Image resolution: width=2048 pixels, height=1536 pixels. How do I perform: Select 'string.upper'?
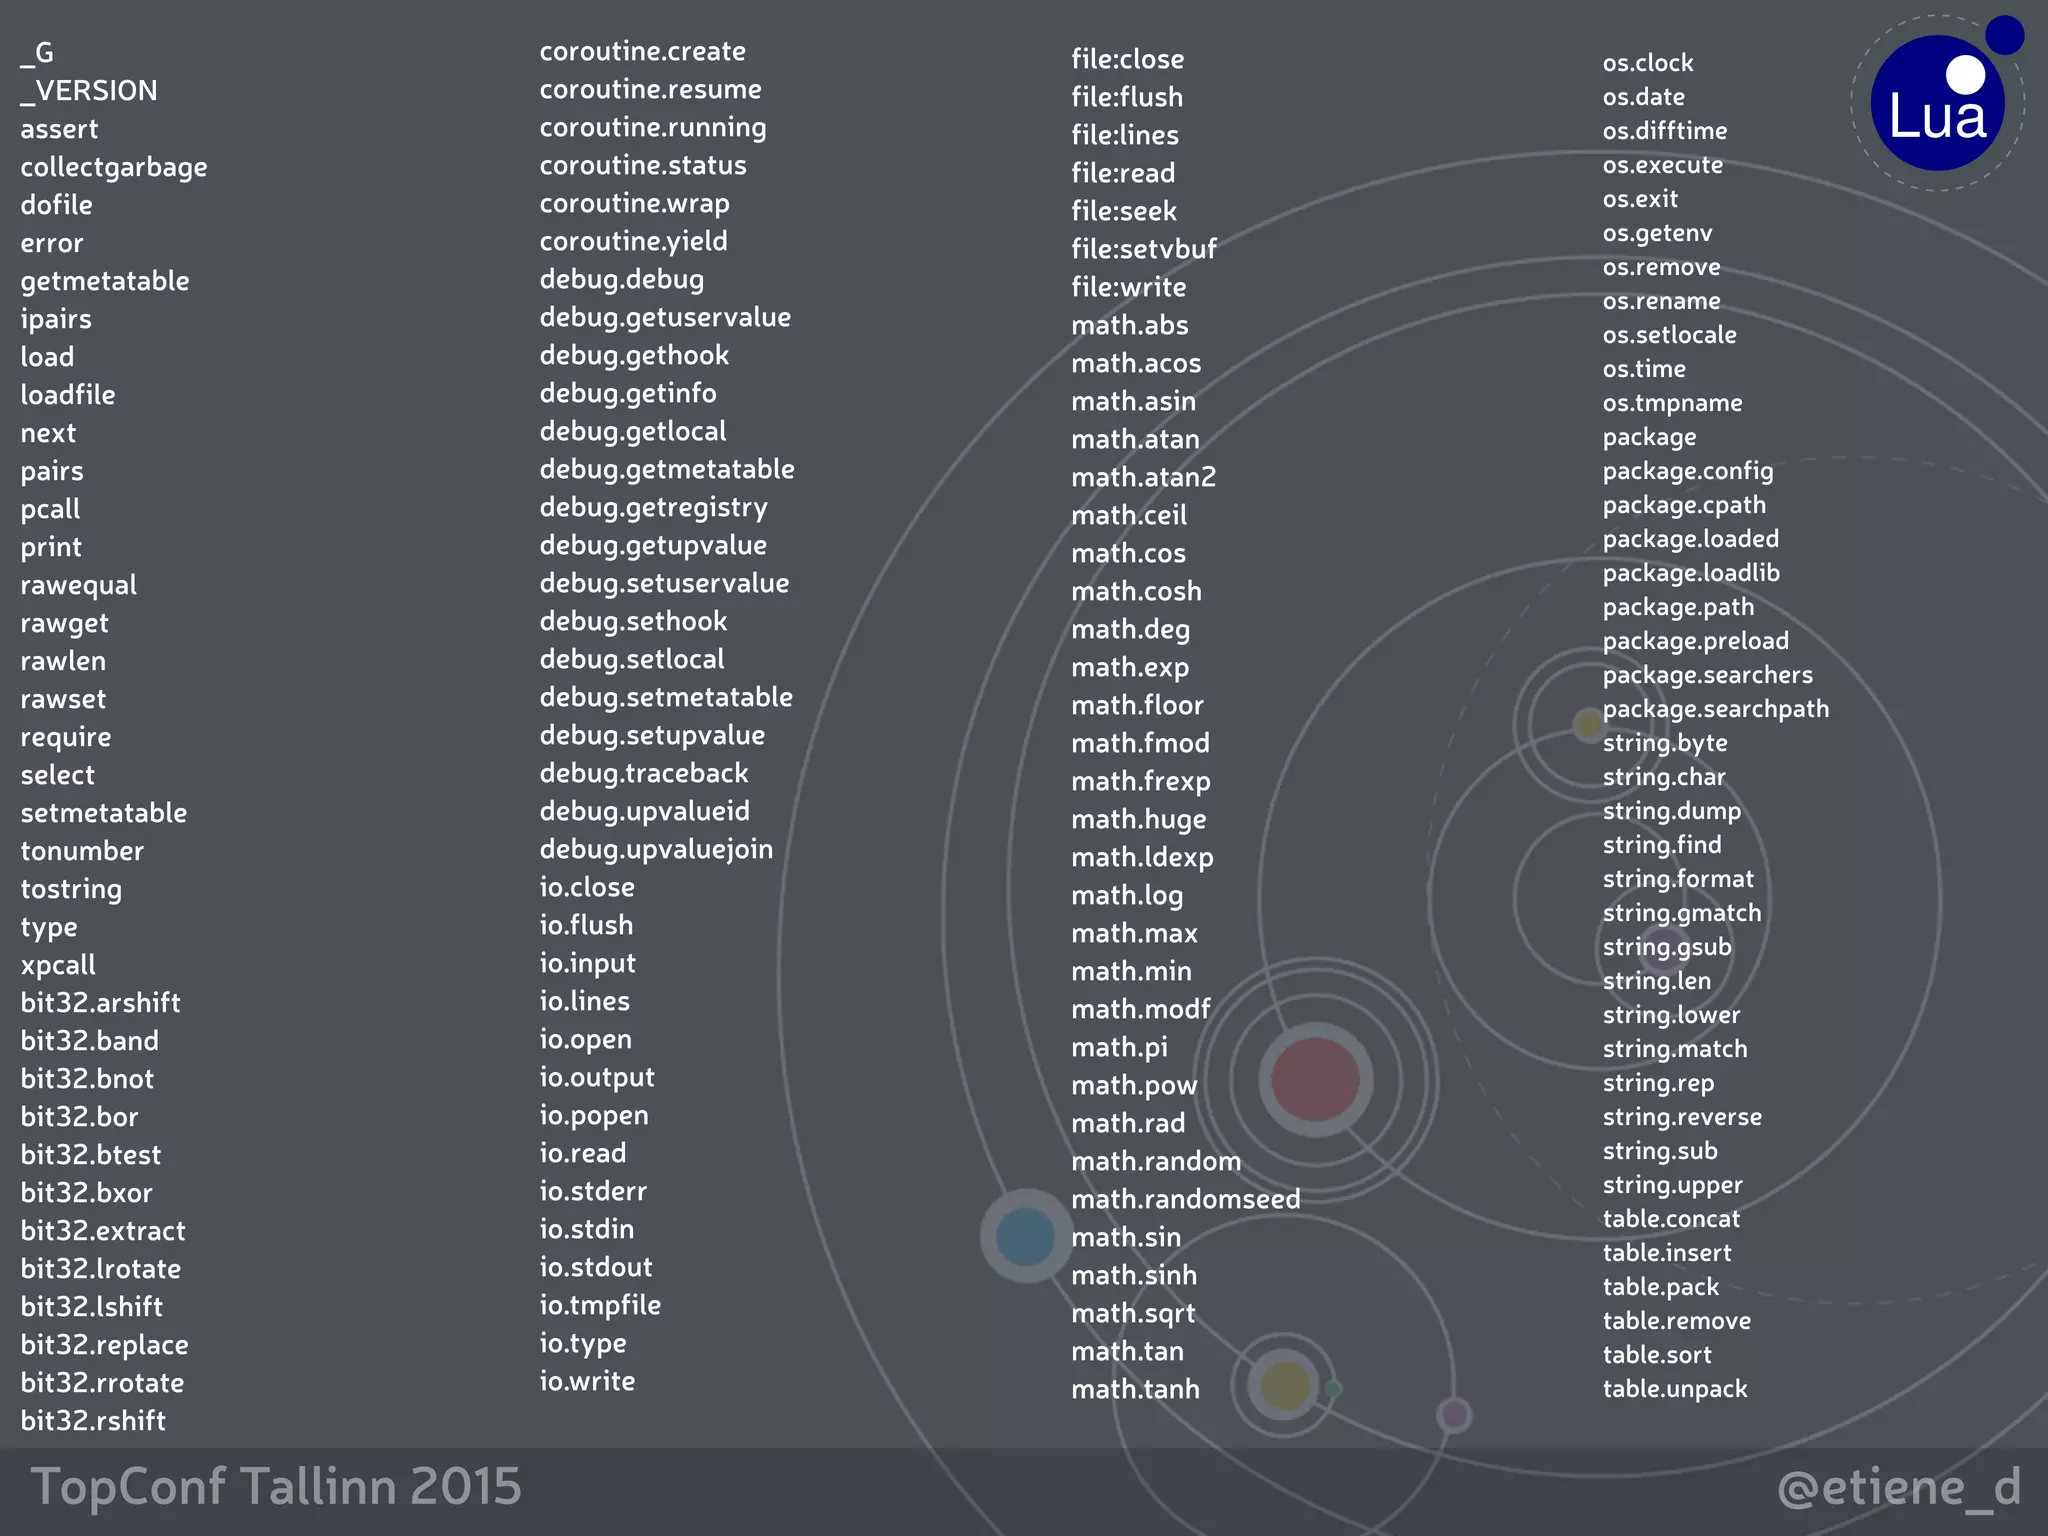pos(1673,1185)
